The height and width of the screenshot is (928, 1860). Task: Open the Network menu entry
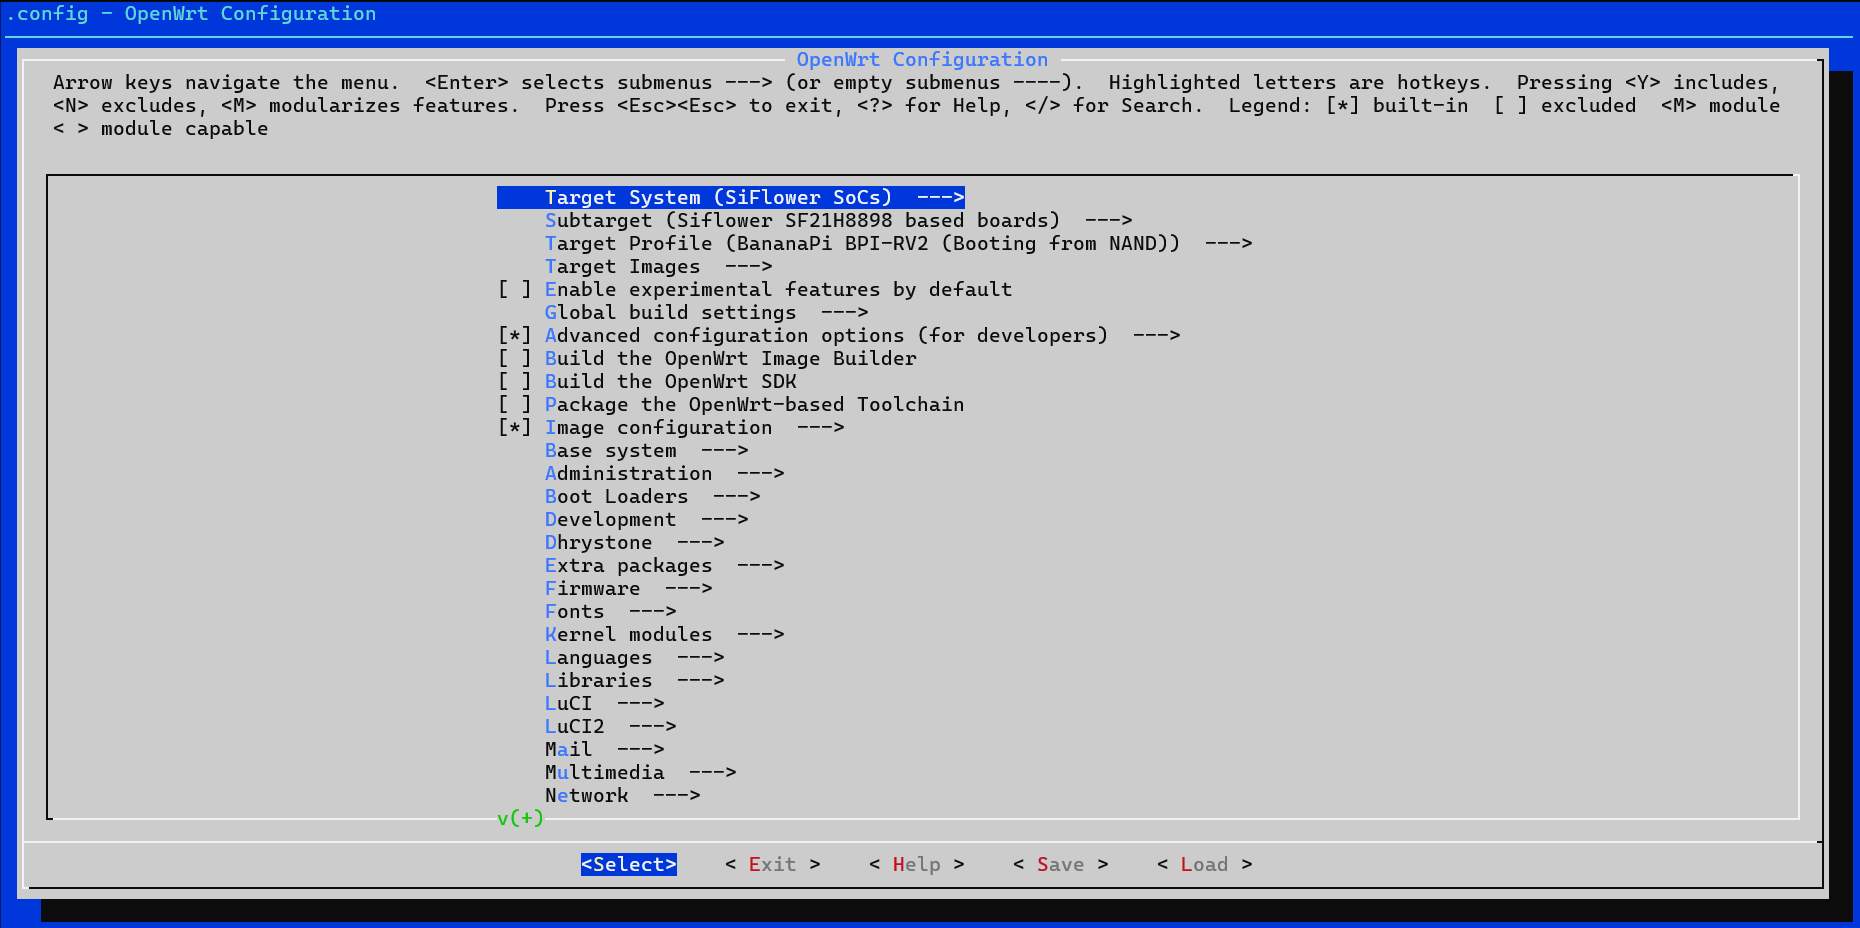622,796
